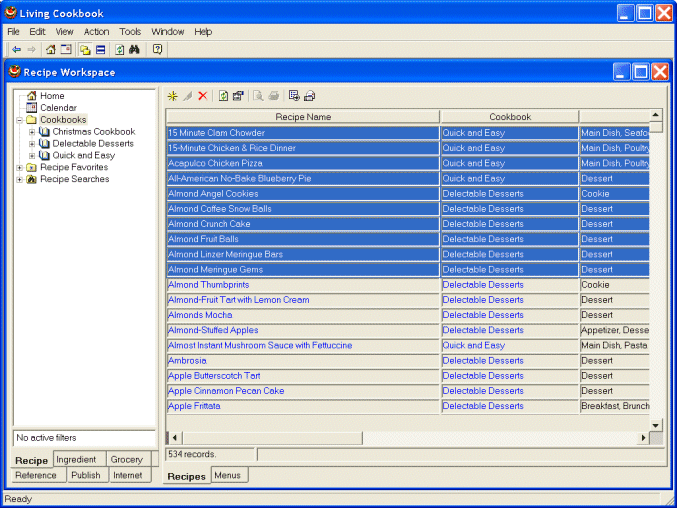Refresh the recipe list in workspace toolbar
Screen dimensions: 677x508
[x=223, y=96]
